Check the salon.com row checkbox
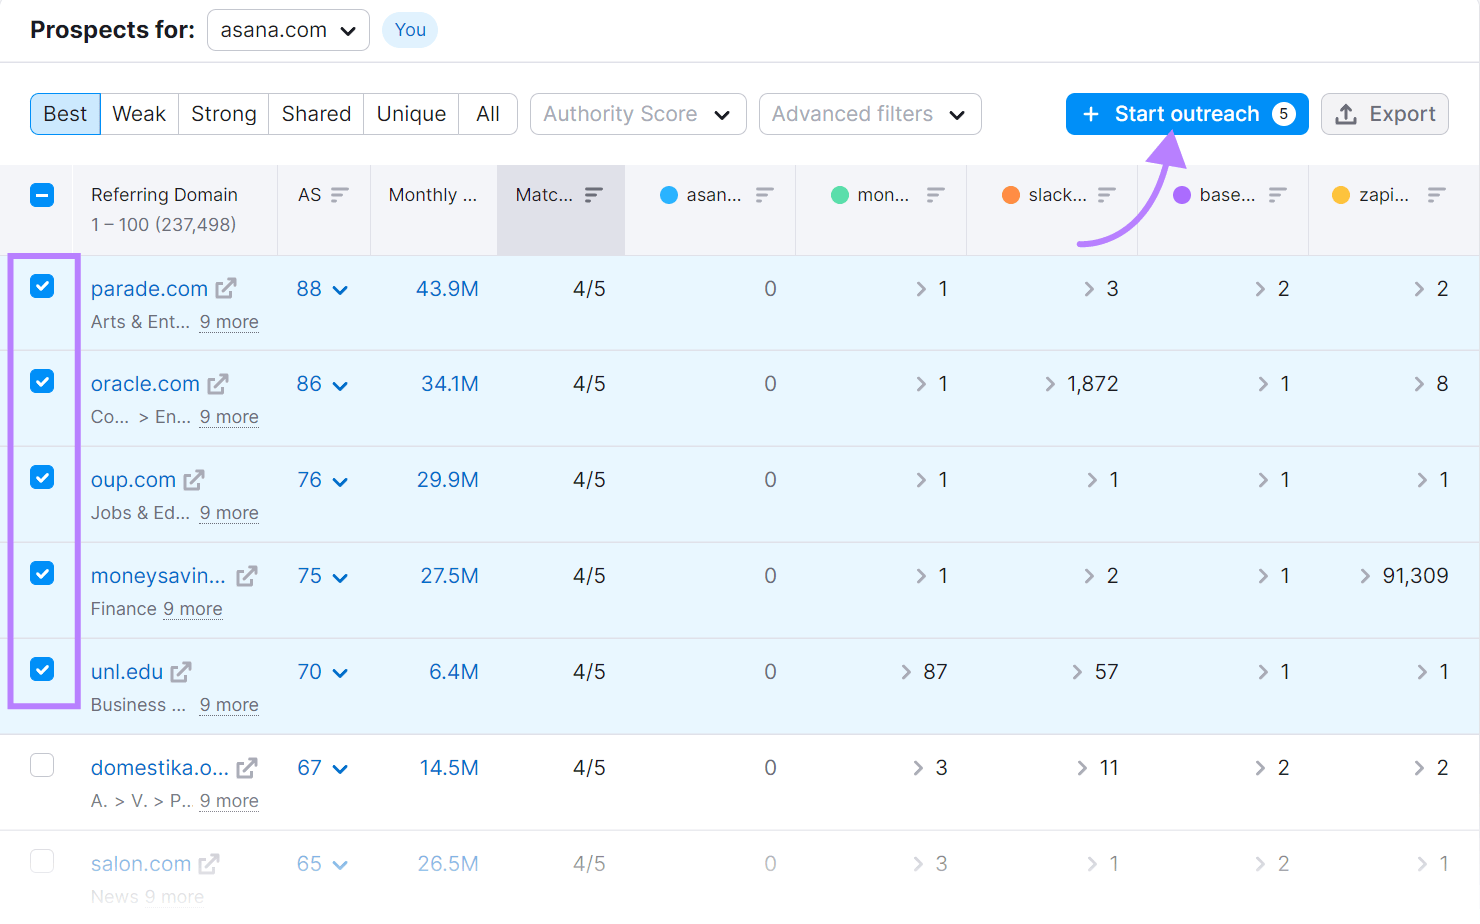Screen dimensions: 1480x924 click(x=42, y=861)
